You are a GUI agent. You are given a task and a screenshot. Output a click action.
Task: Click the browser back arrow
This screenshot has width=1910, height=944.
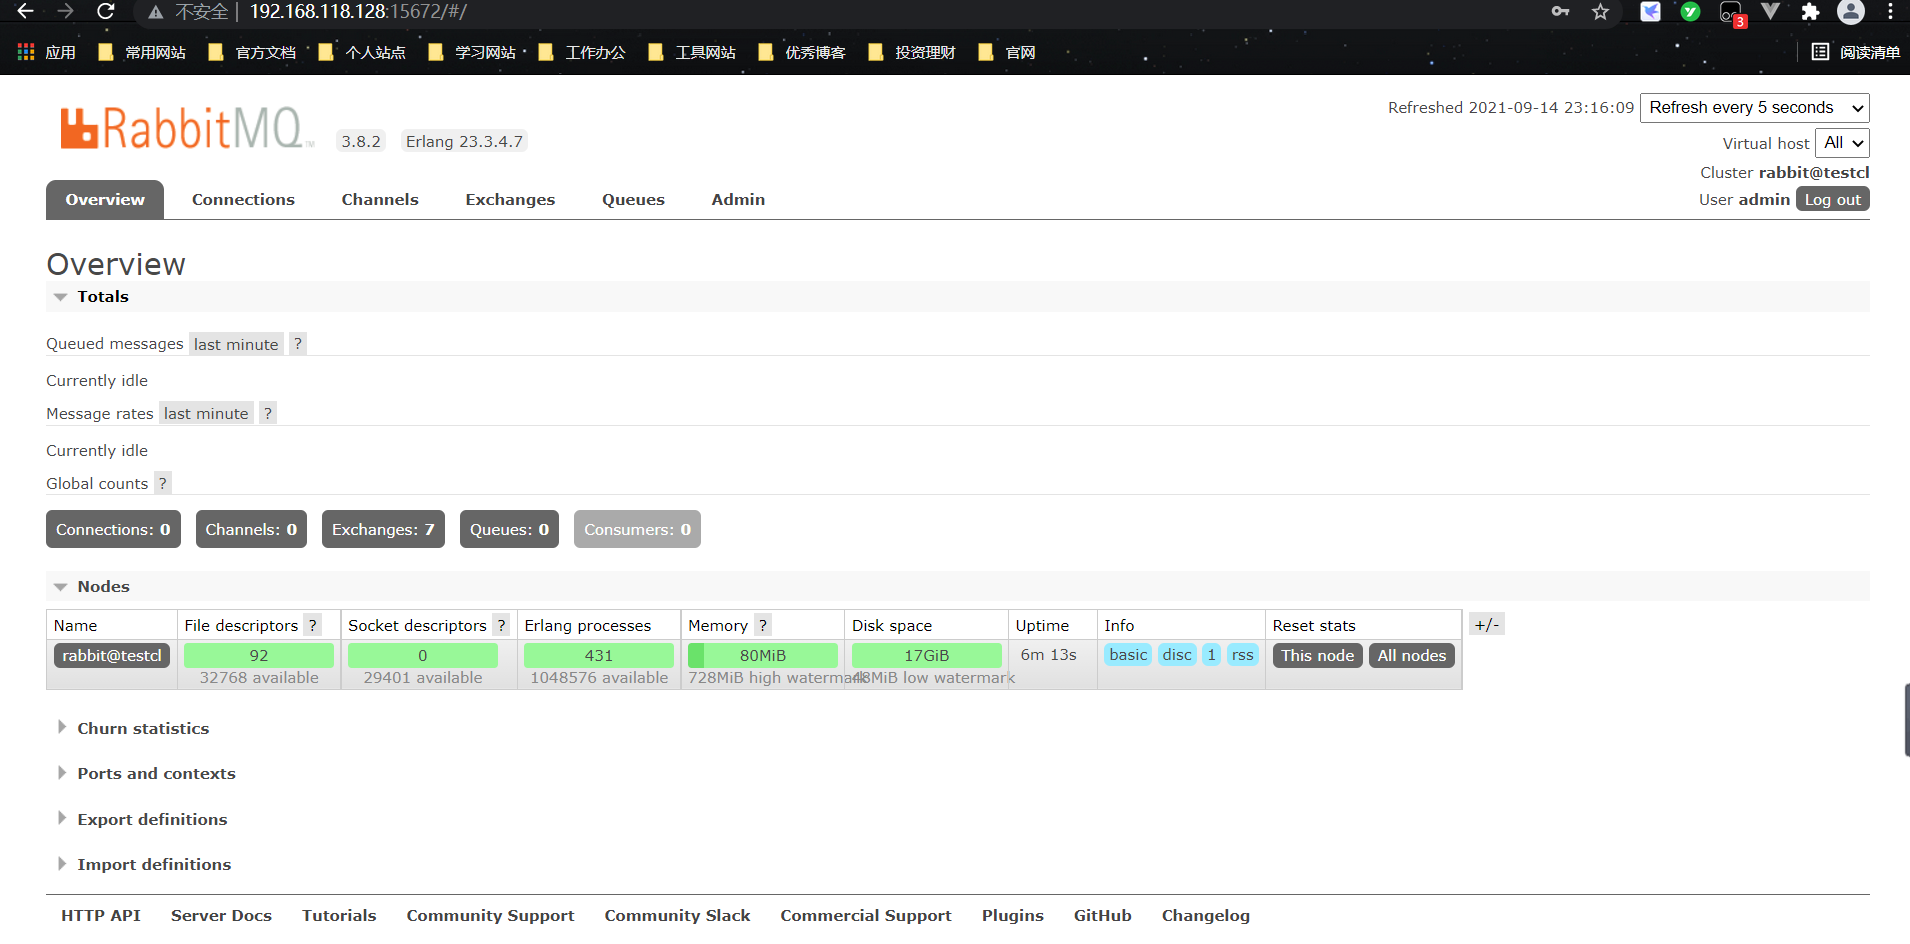tap(26, 11)
